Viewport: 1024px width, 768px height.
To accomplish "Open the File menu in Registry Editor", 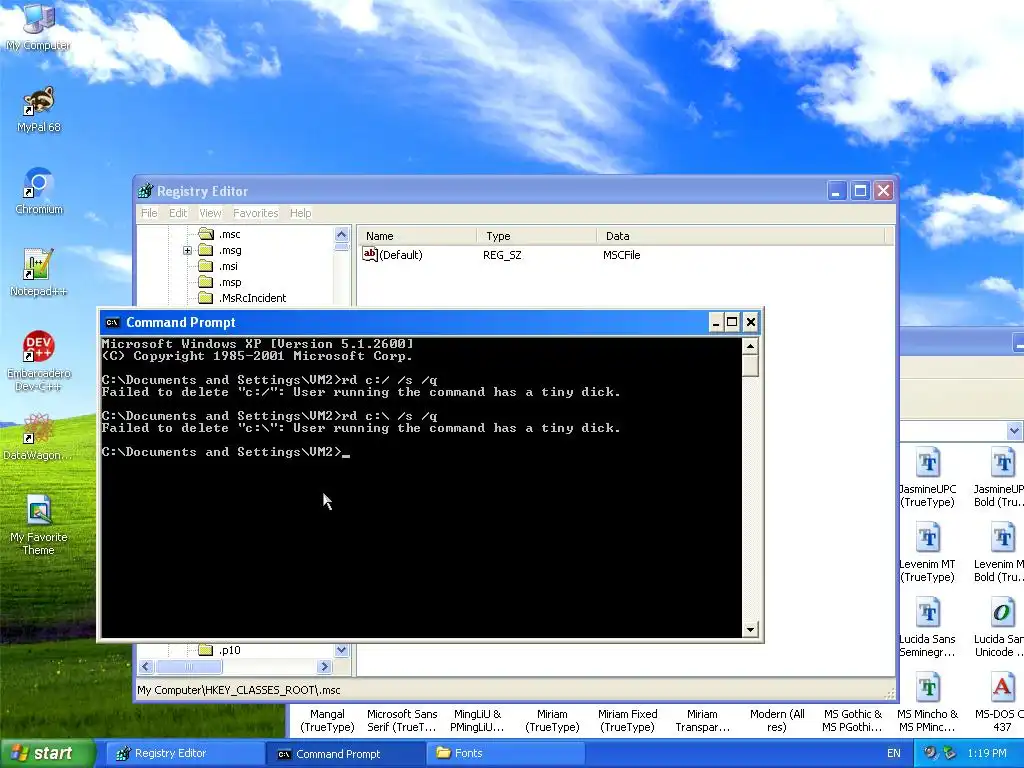I will [149, 213].
